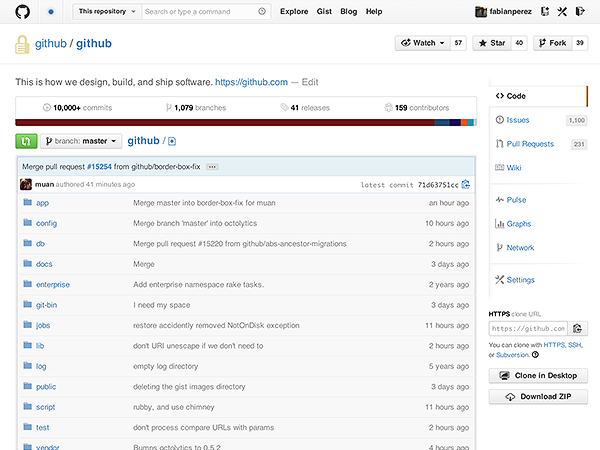This screenshot has width=600, height=450.
Task: Copy latest commit SHA clipboard icon
Action: [466, 184]
